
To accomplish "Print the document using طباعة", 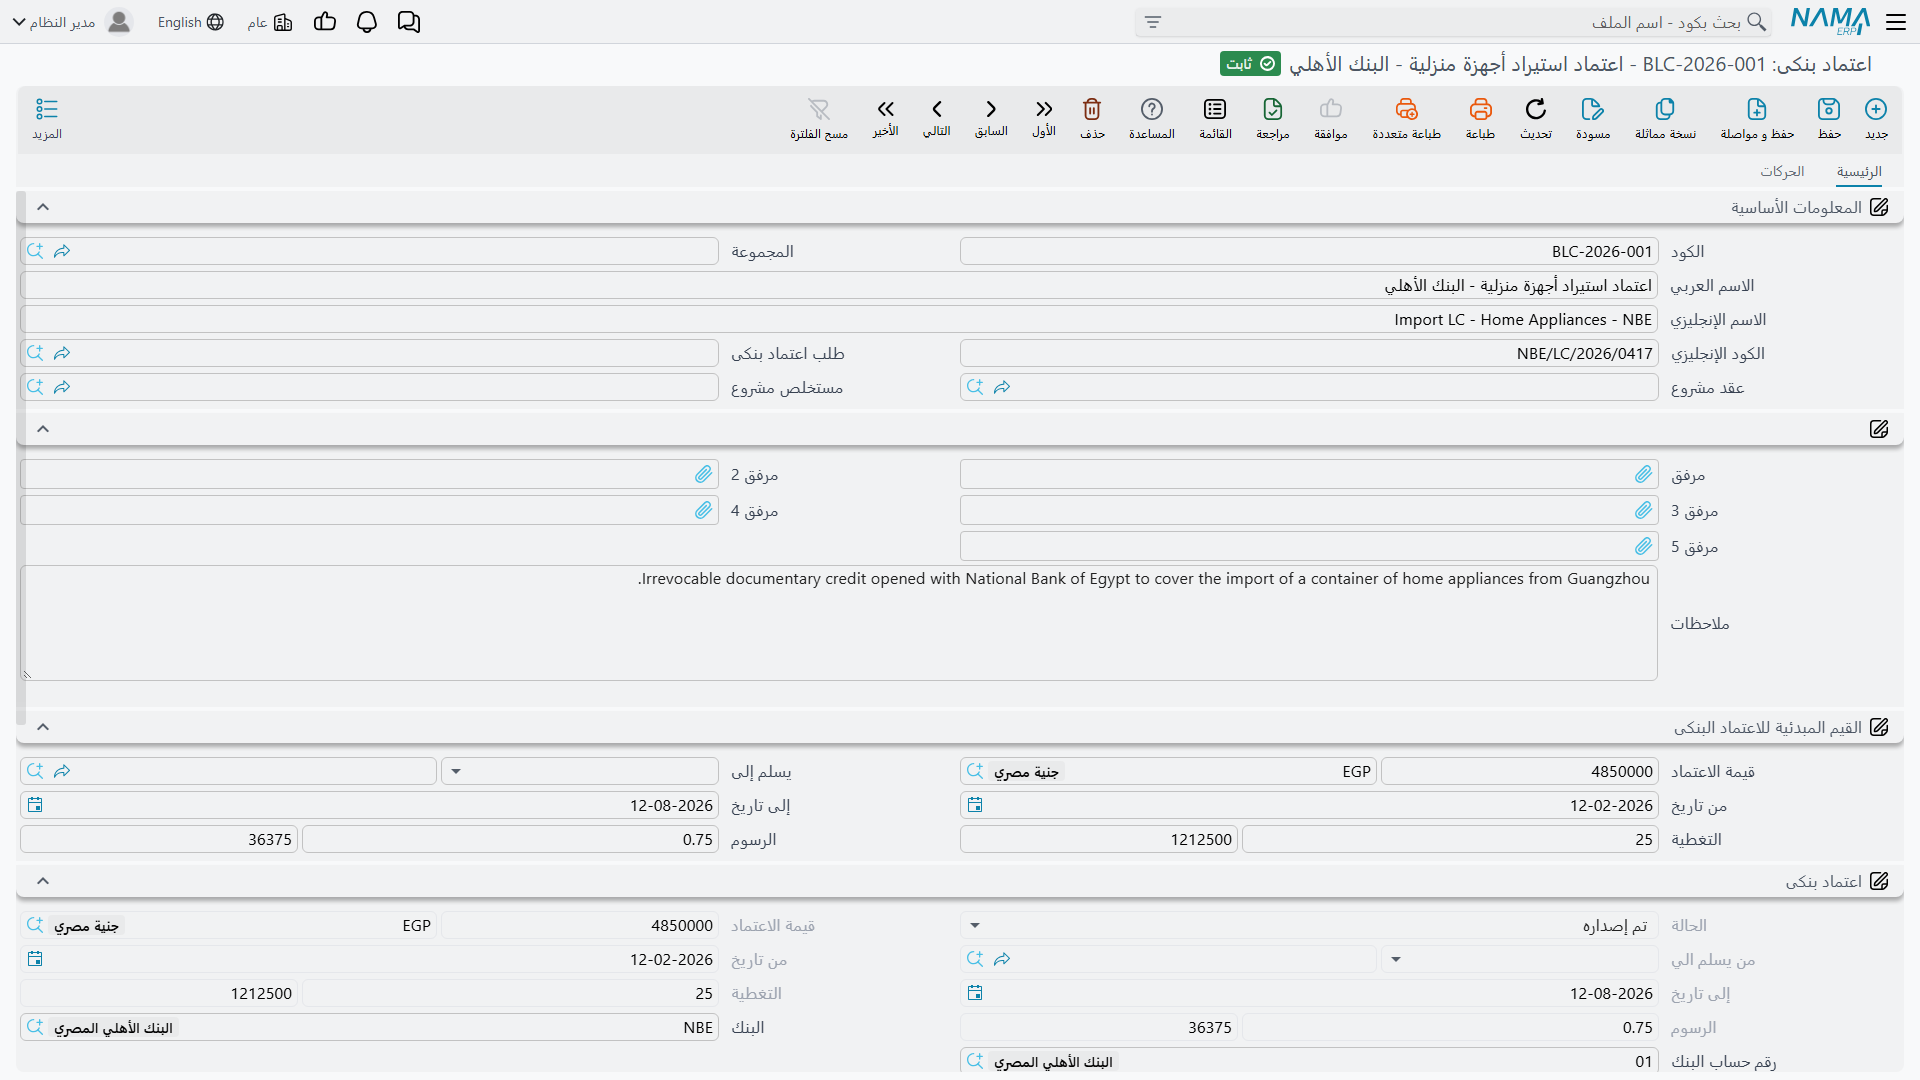I will pos(1480,118).
